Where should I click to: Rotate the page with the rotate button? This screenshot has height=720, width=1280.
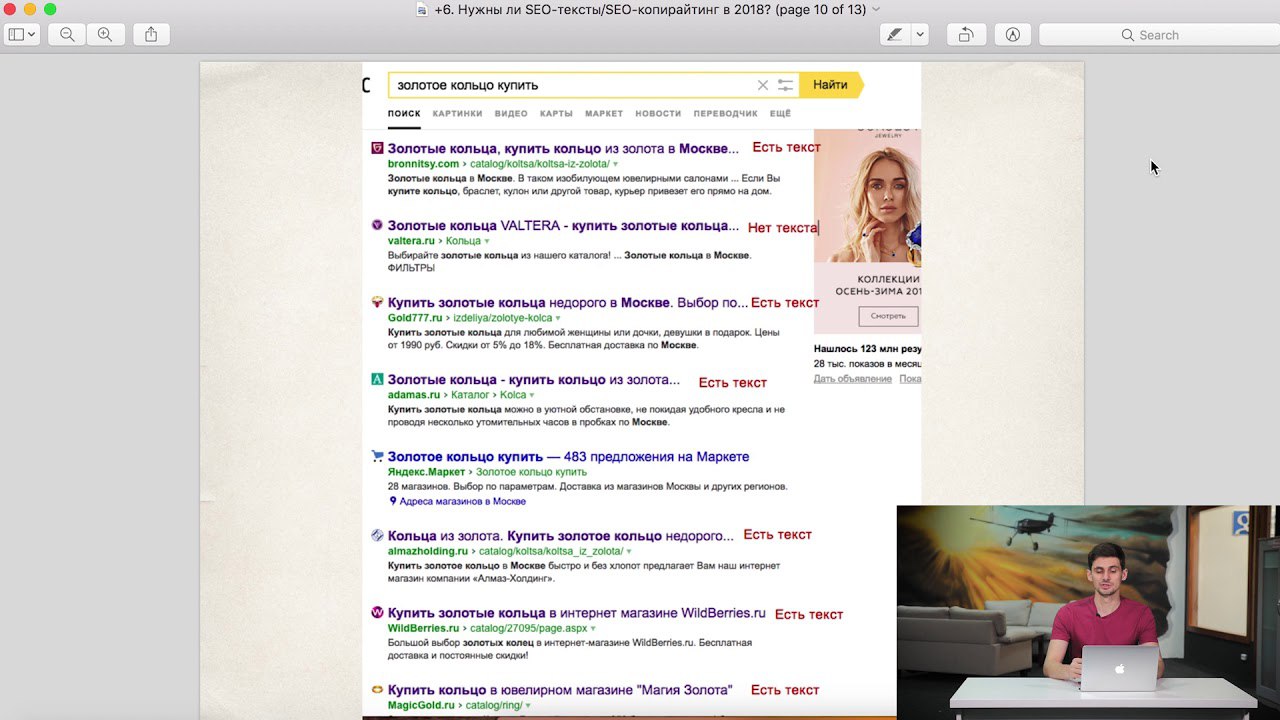point(966,34)
